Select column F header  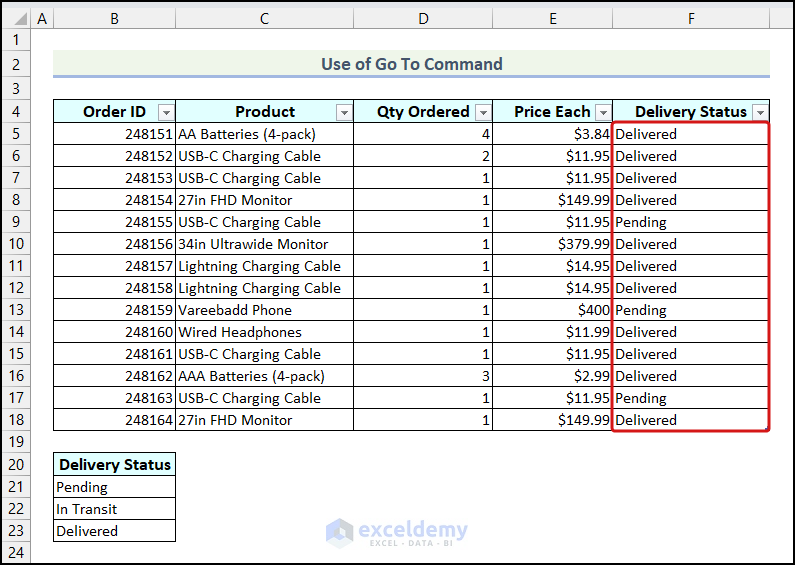pos(691,19)
